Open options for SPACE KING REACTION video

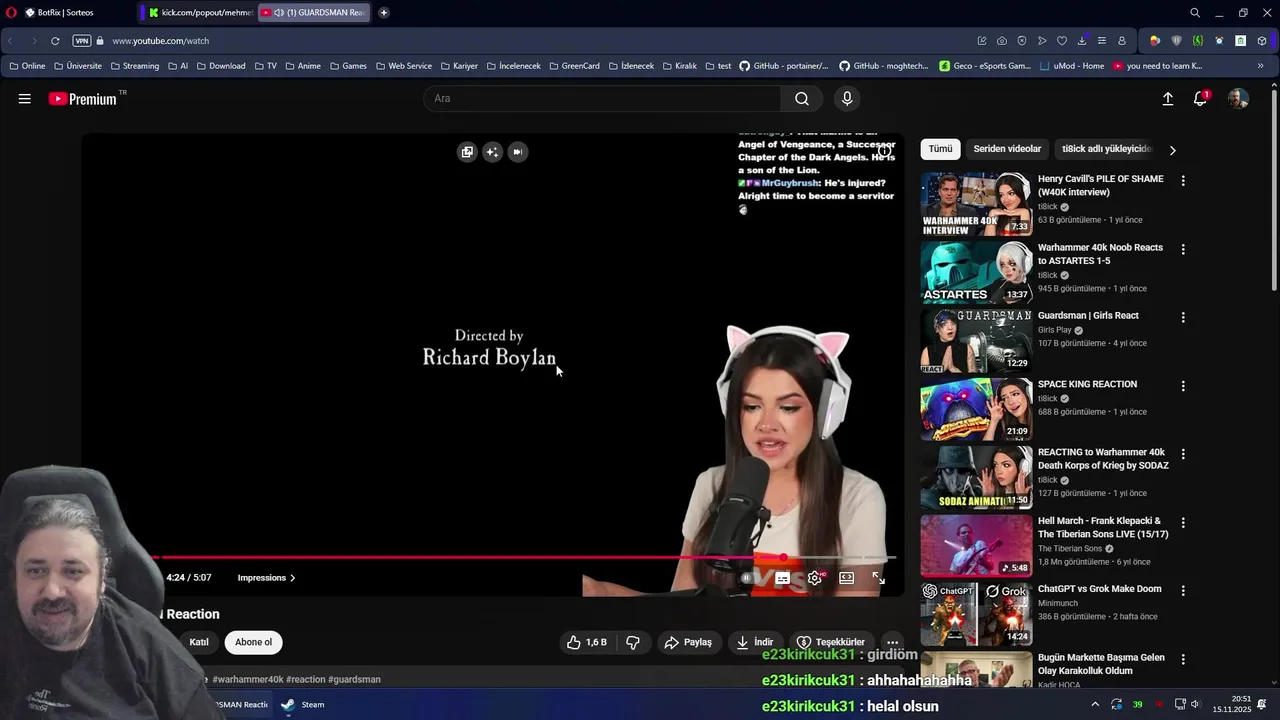click(1183, 386)
